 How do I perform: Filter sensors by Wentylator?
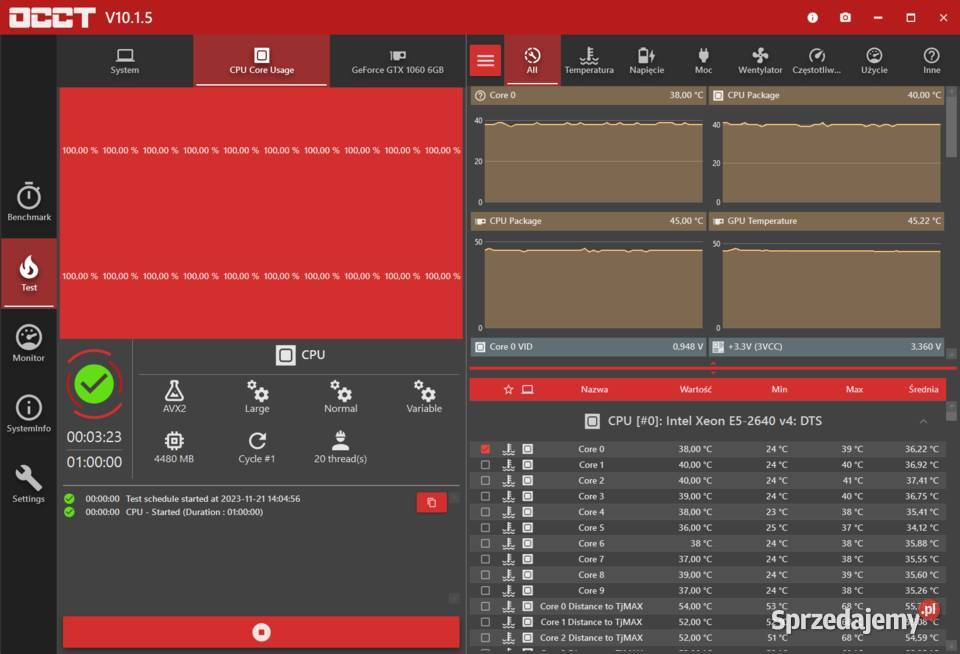(x=760, y=61)
